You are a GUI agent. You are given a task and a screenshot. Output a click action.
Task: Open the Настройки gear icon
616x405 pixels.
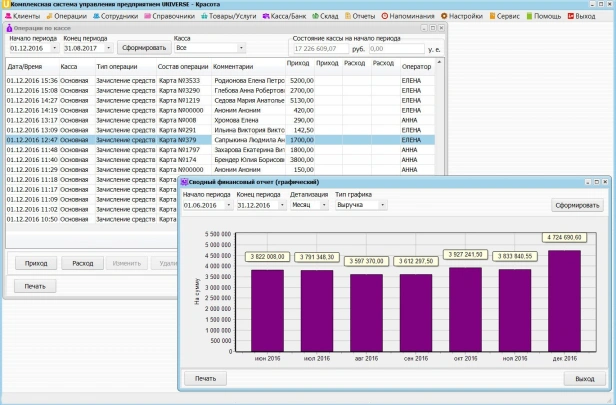coord(444,16)
